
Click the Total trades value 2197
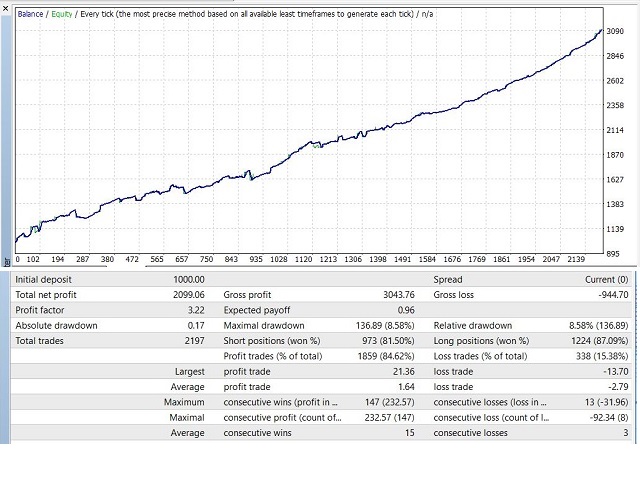coord(194,341)
